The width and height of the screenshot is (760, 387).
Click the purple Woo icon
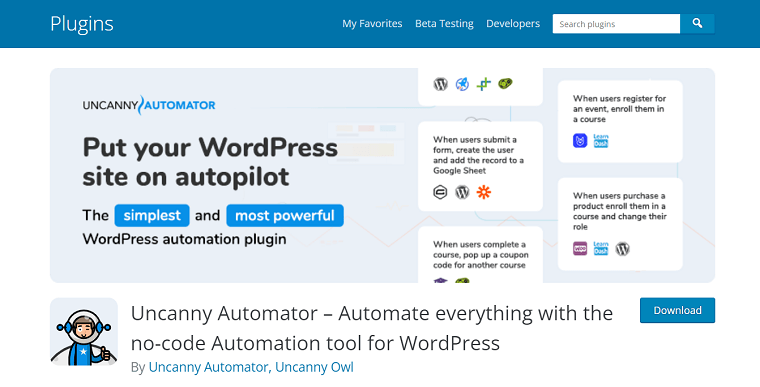580,249
